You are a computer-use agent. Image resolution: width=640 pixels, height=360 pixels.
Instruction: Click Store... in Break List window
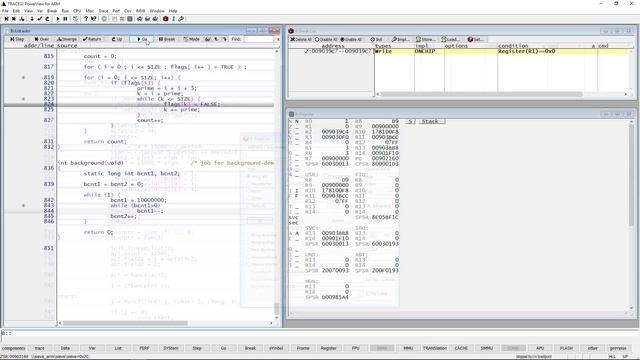point(425,40)
